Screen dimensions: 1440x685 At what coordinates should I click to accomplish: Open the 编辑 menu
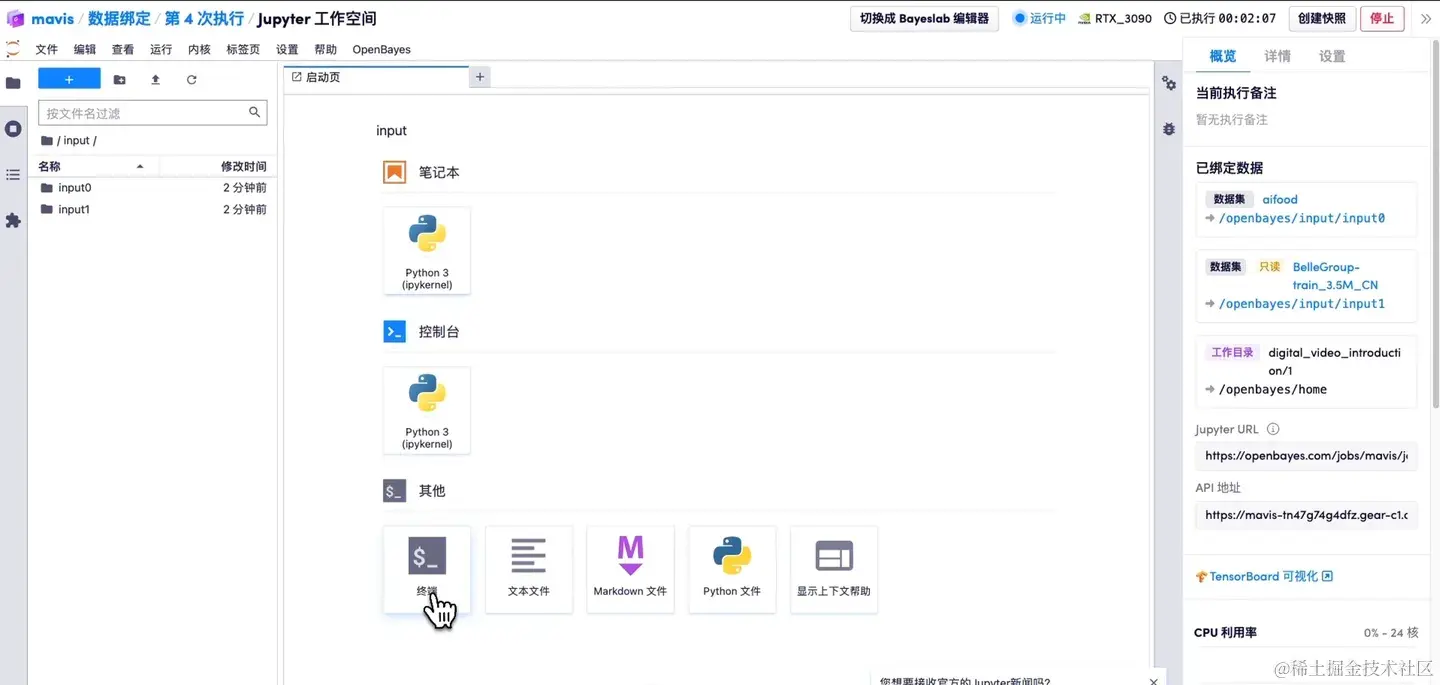(85, 49)
